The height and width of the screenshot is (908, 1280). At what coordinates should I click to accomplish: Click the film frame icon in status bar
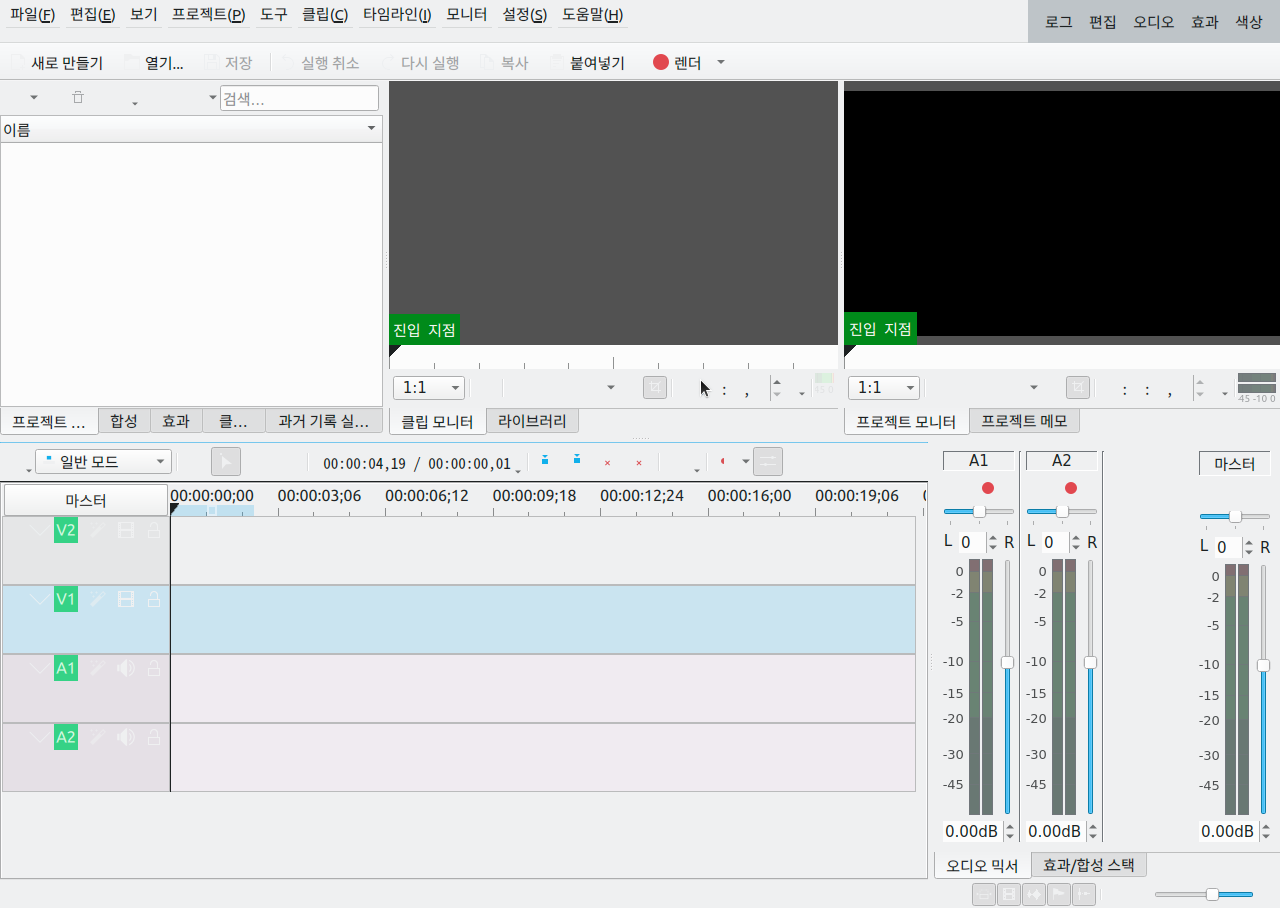point(1009,894)
